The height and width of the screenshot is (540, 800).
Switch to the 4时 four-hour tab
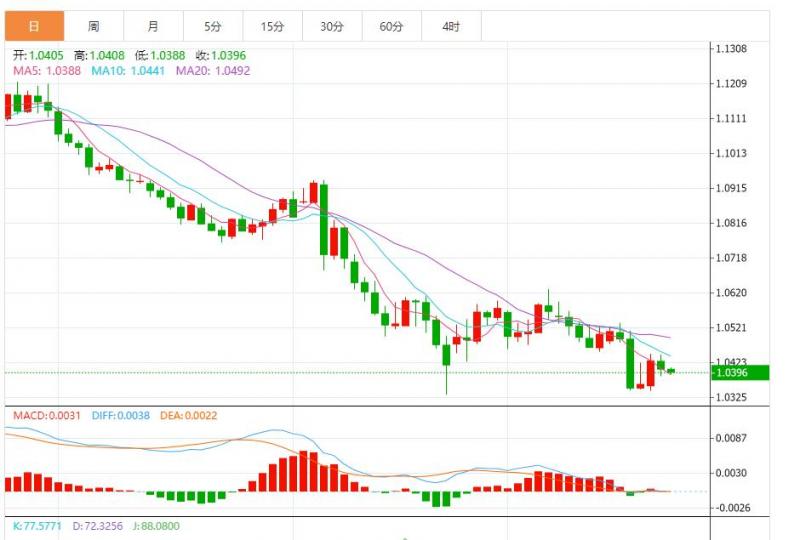pyautogui.click(x=451, y=26)
